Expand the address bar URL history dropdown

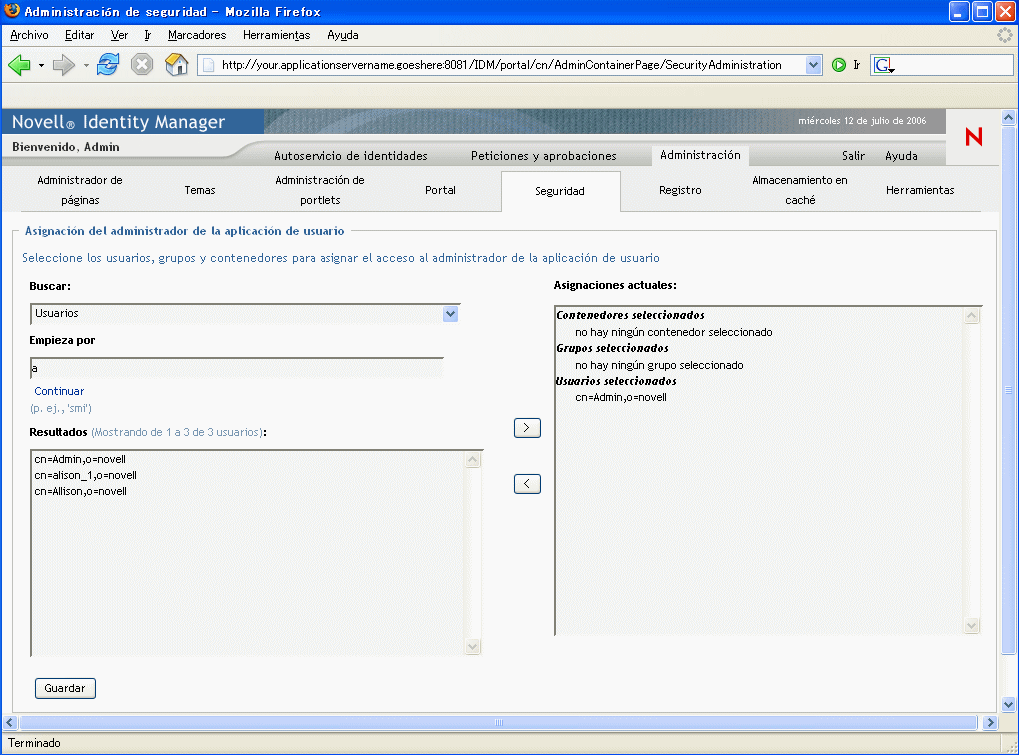click(x=813, y=65)
